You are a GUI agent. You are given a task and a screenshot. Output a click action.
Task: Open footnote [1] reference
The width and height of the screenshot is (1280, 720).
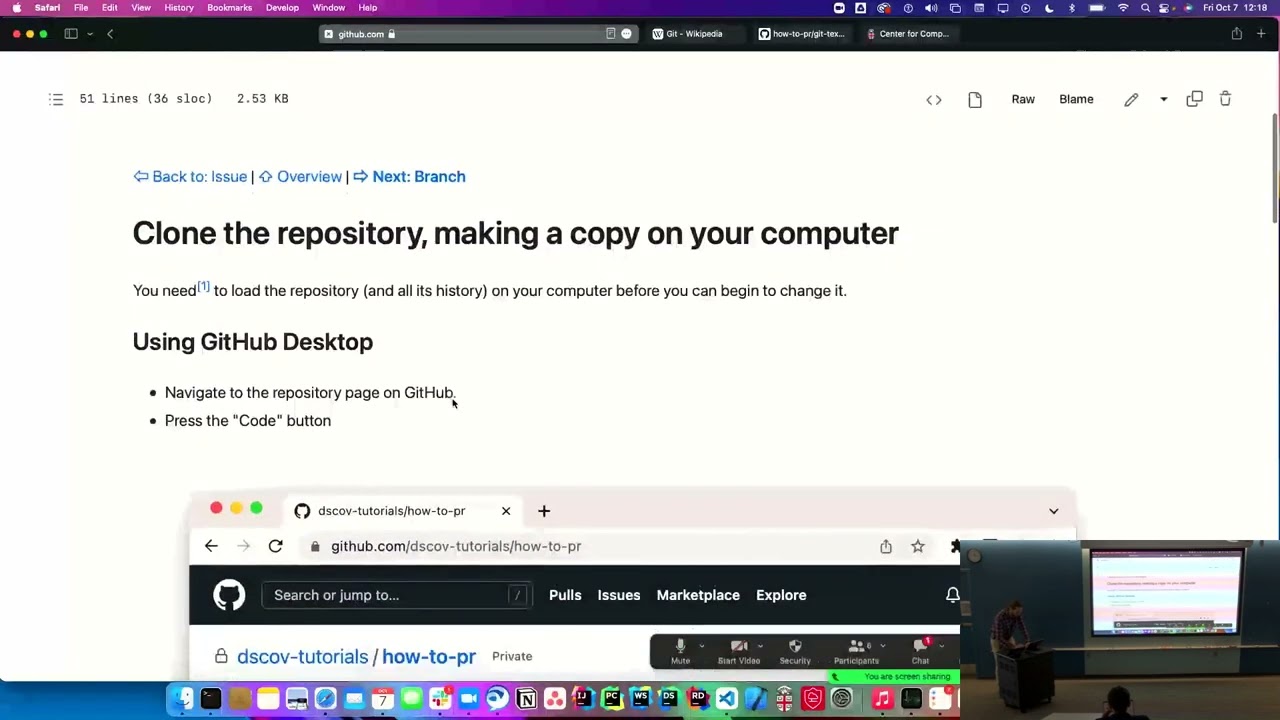tap(203, 287)
